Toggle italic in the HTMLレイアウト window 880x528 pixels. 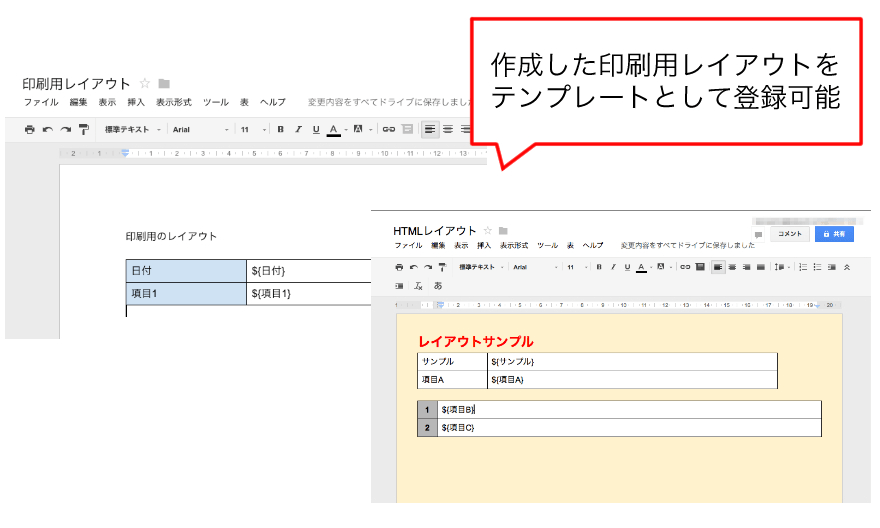coord(613,267)
